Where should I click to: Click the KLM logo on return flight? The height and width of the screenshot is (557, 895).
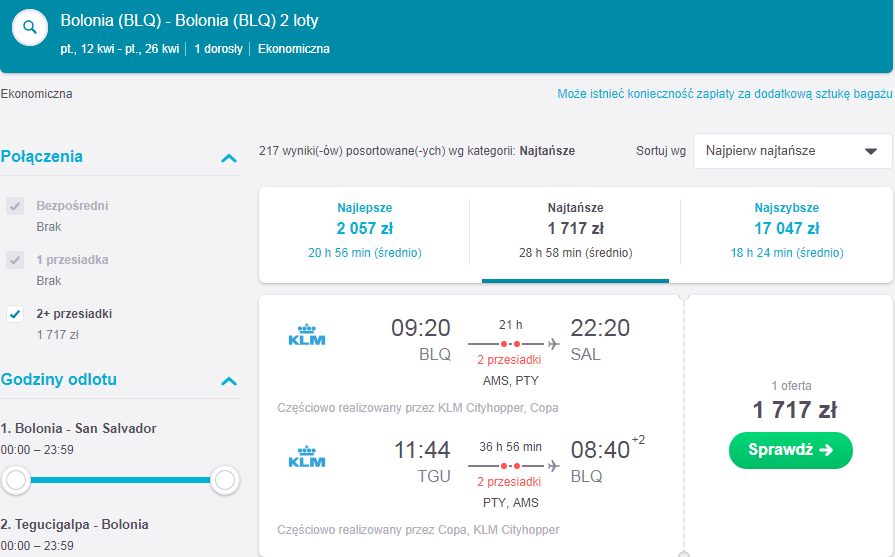click(x=307, y=457)
